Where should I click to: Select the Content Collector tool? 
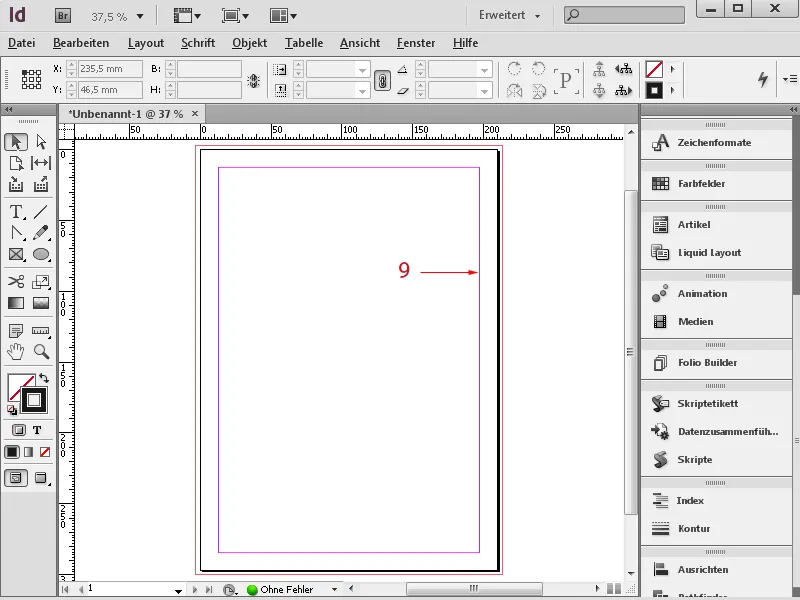click(16, 184)
